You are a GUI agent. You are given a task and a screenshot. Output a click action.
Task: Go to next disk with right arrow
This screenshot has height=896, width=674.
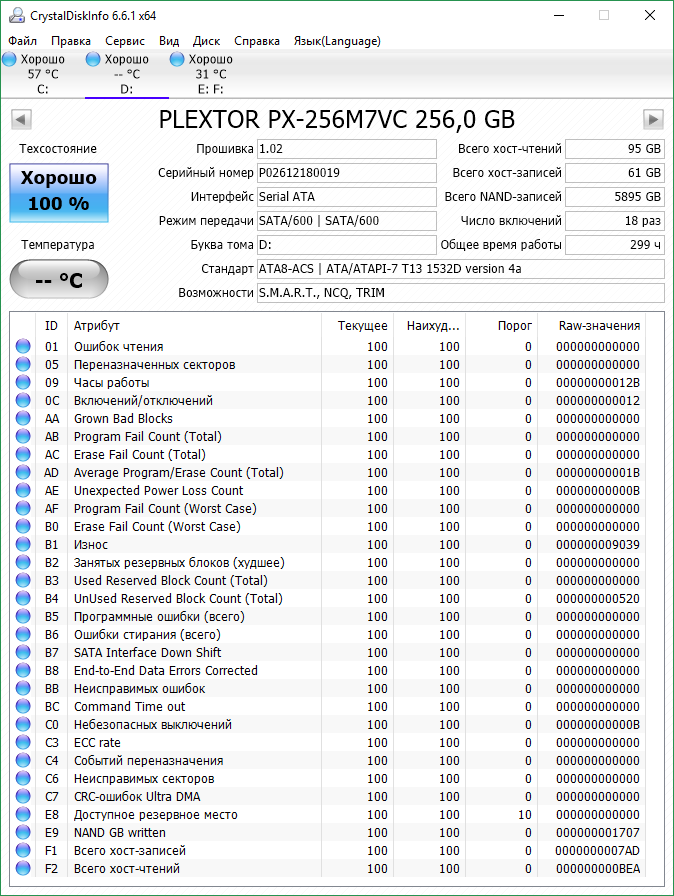pyautogui.click(x=653, y=119)
